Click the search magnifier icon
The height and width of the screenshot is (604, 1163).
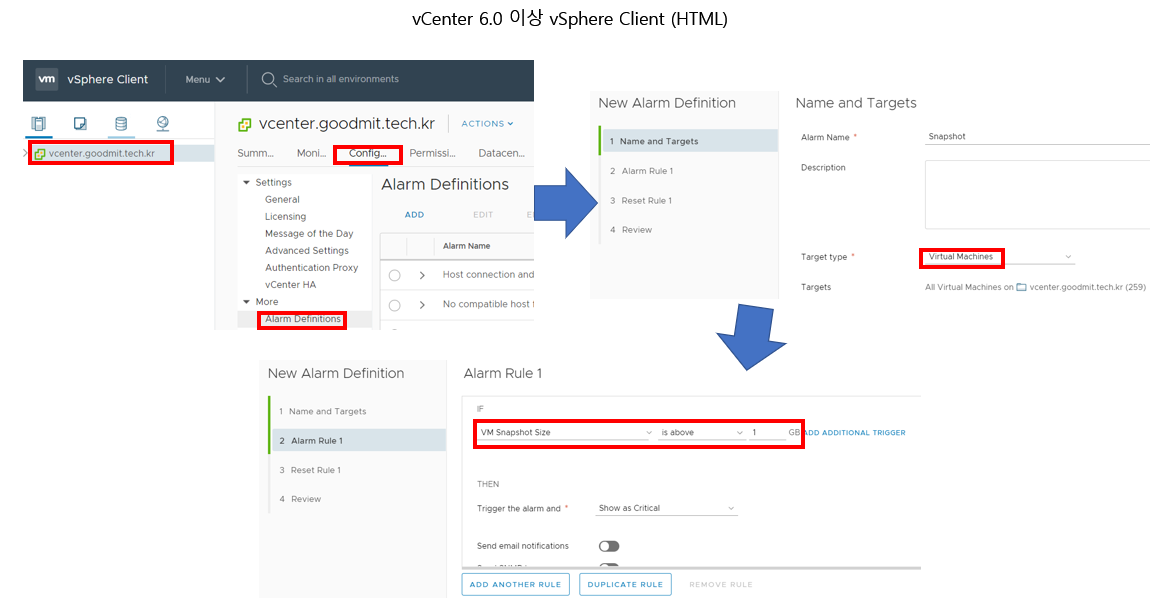pos(268,79)
